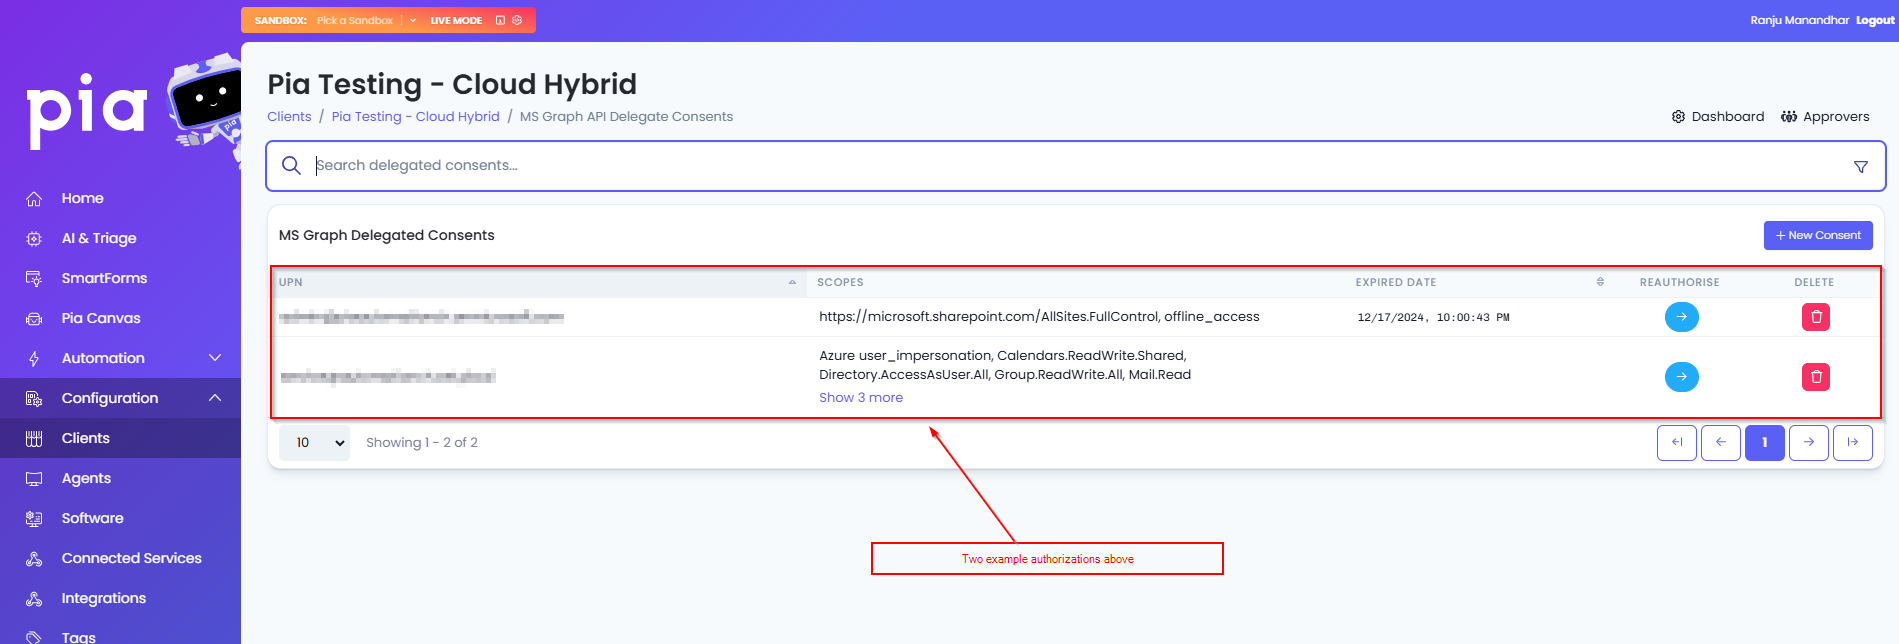The image size is (1899, 644).
Task: Open Home in the sidebar
Action: tap(83, 198)
